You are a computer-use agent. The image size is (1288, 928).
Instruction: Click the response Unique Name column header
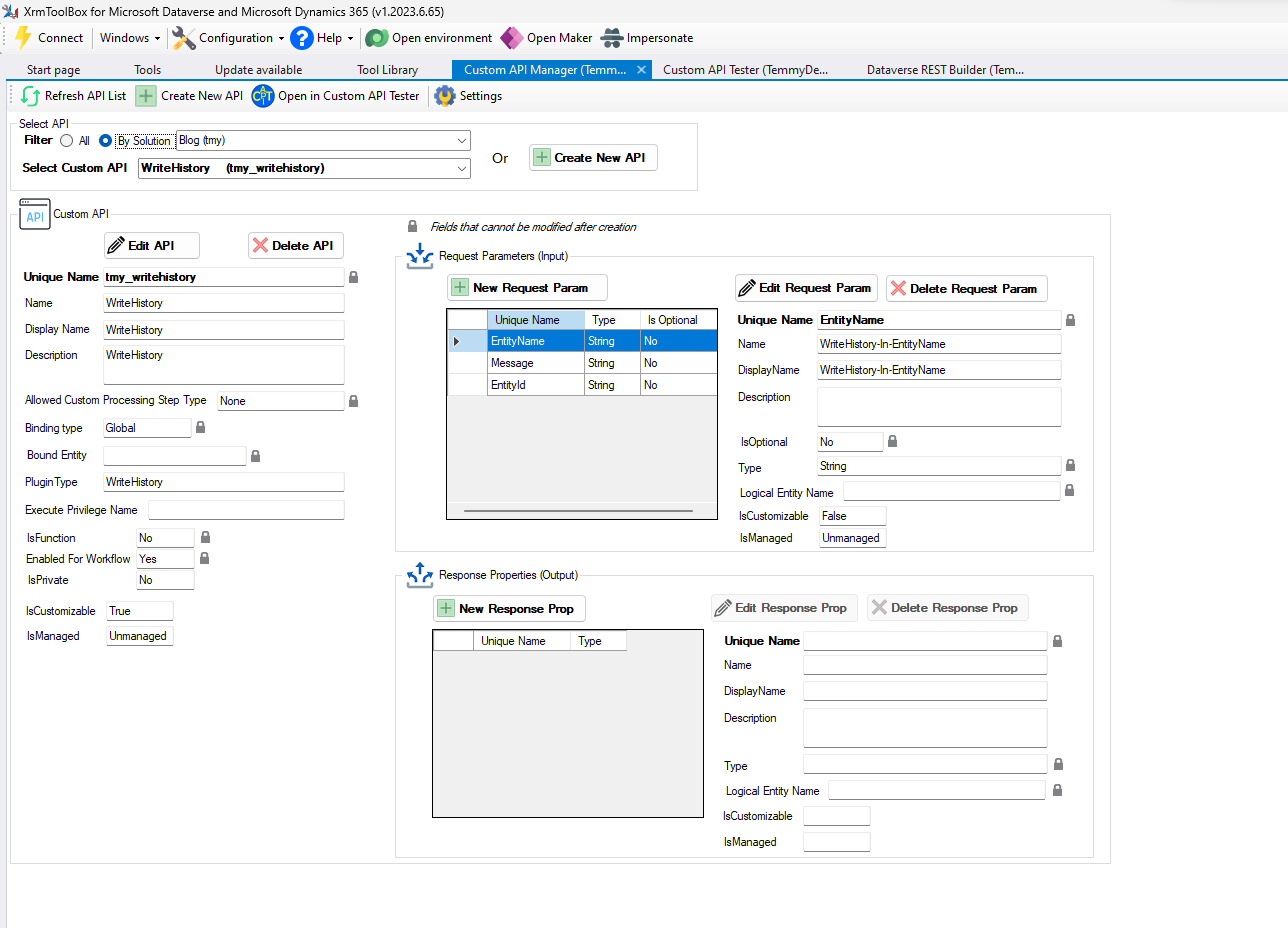(x=522, y=641)
